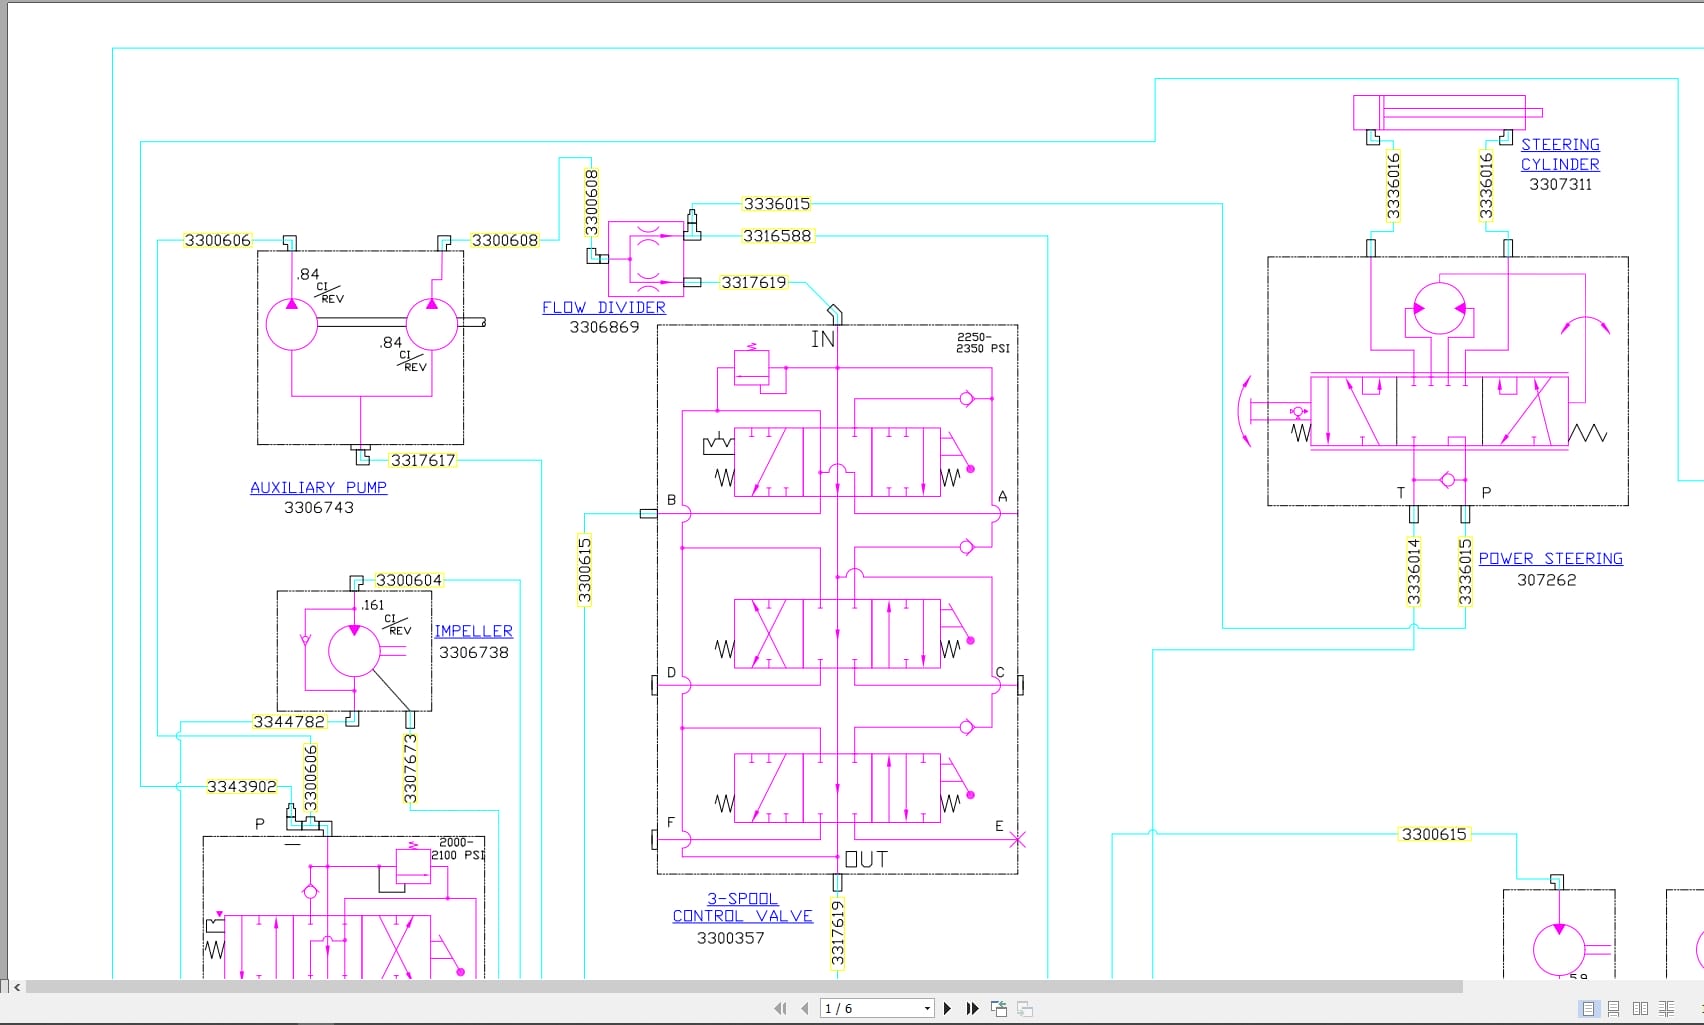Open the page number dropdown arrow
This screenshot has width=1704, height=1025.
pos(927,1008)
